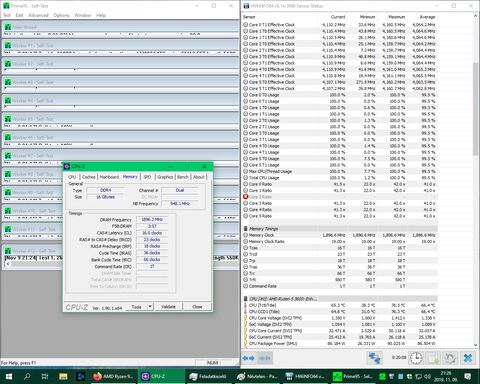Click sensor icon beside Total CPU Usage
This screenshot has height=384, width=480.
246,178
